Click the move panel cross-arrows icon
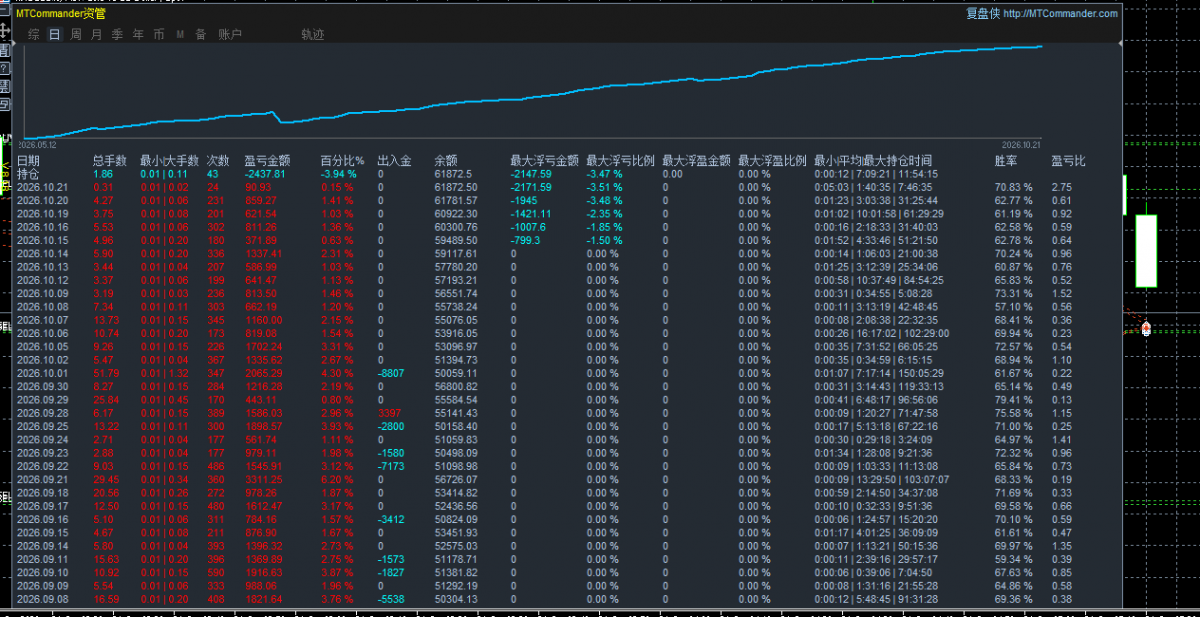 [x=5, y=31]
